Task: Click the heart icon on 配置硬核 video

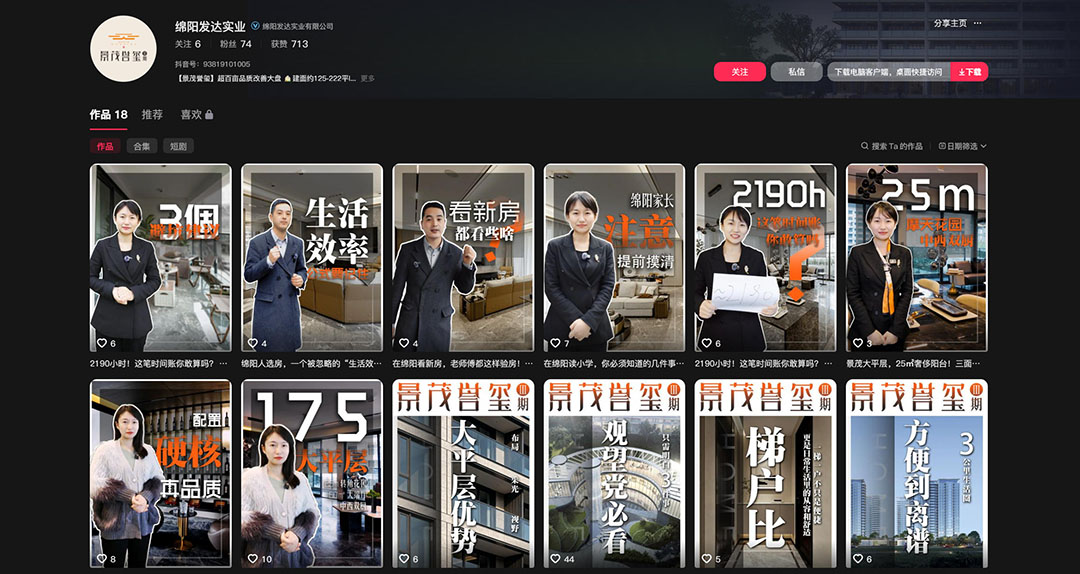Action: pyautogui.click(x=101, y=559)
